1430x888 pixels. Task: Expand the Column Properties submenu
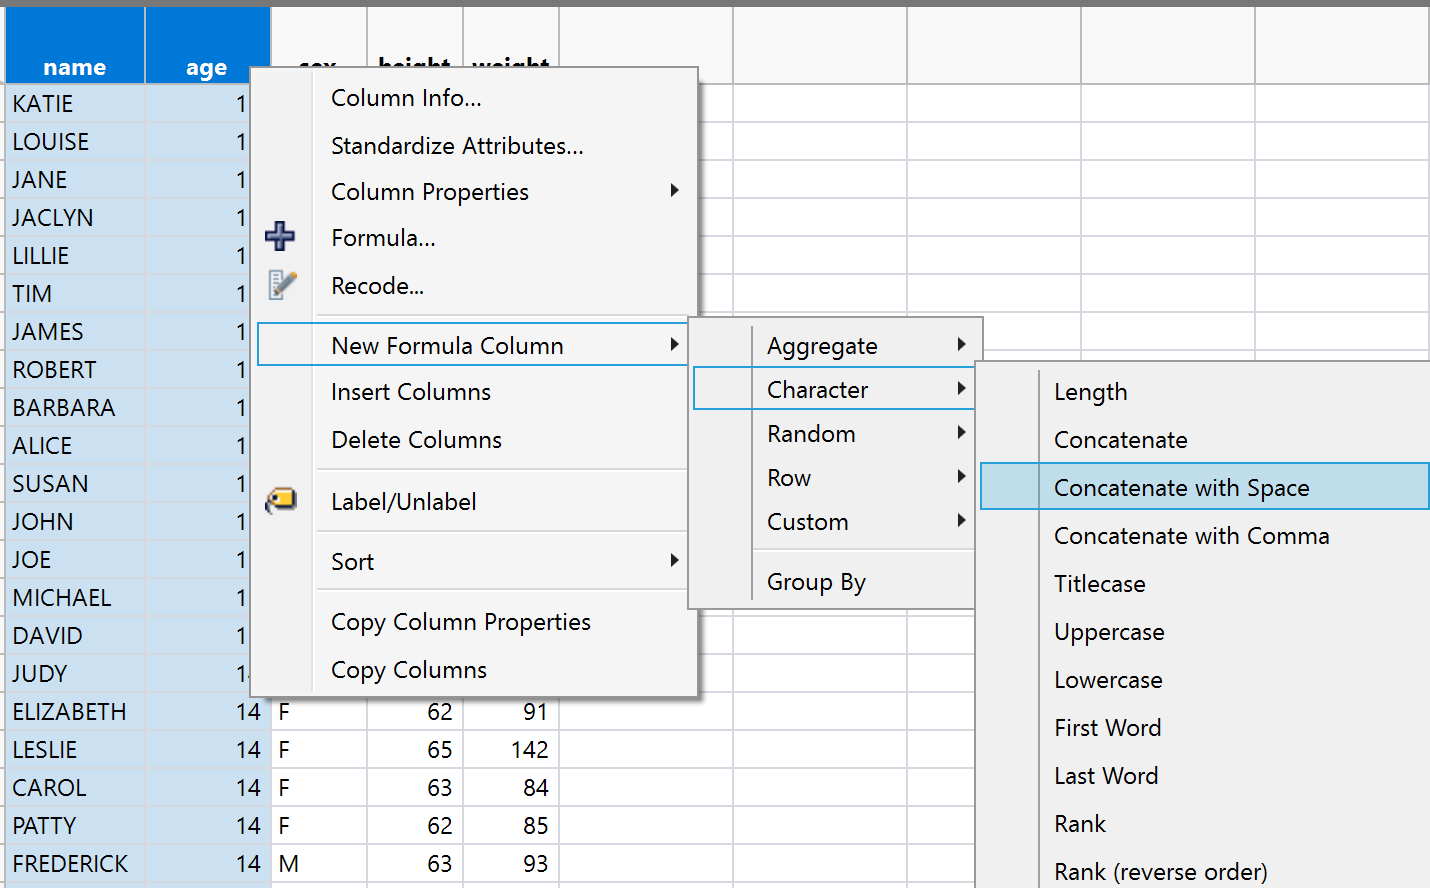(x=429, y=191)
